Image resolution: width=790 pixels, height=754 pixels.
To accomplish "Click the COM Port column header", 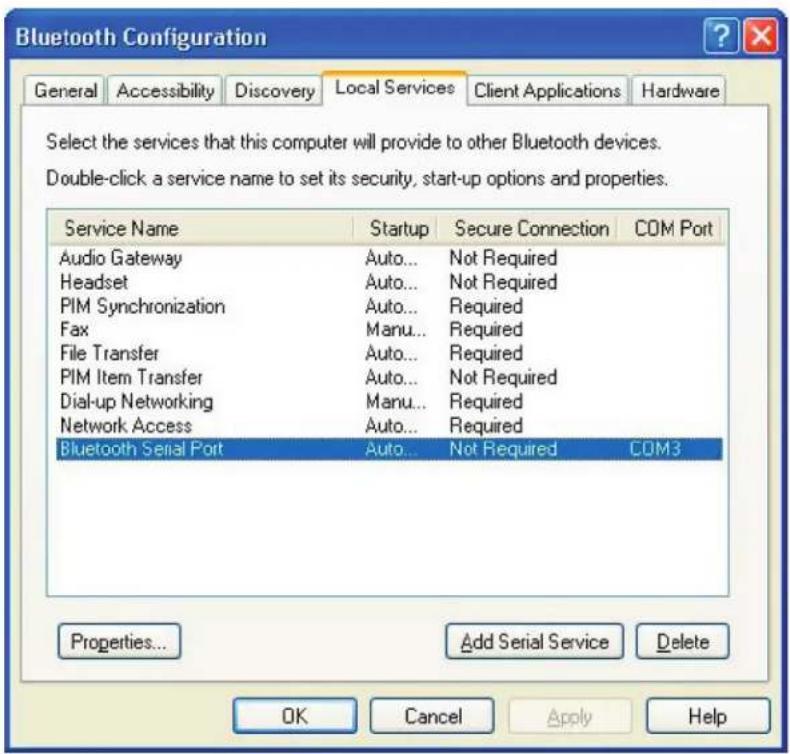I will (x=670, y=229).
